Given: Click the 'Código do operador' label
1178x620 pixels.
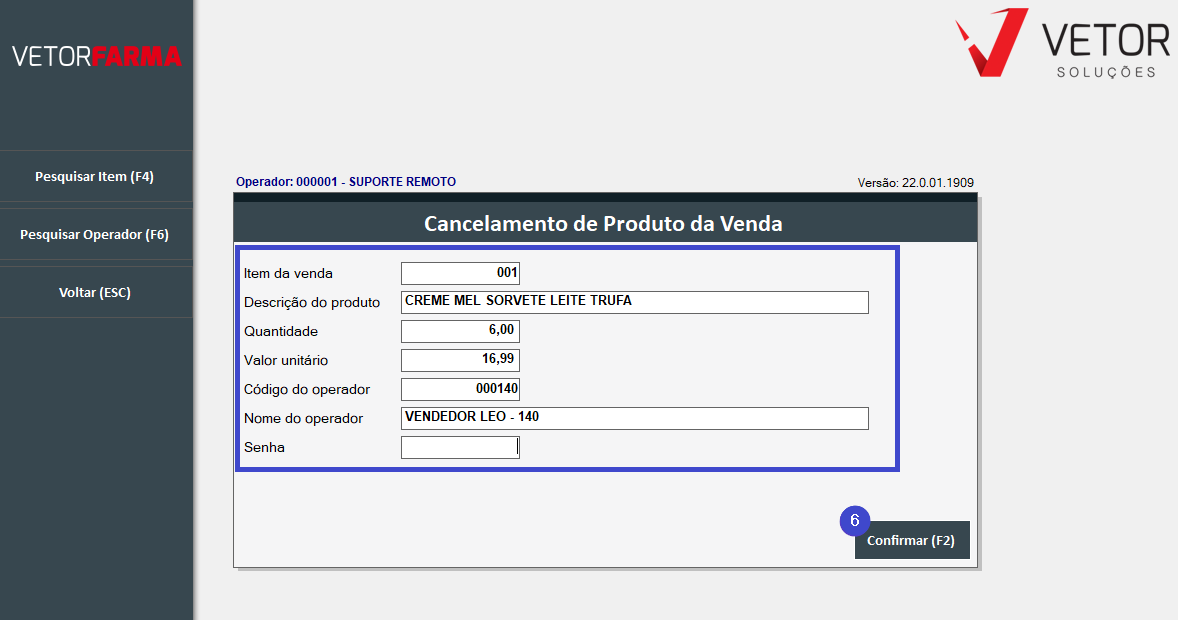Looking at the screenshot, I should click(307, 389).
